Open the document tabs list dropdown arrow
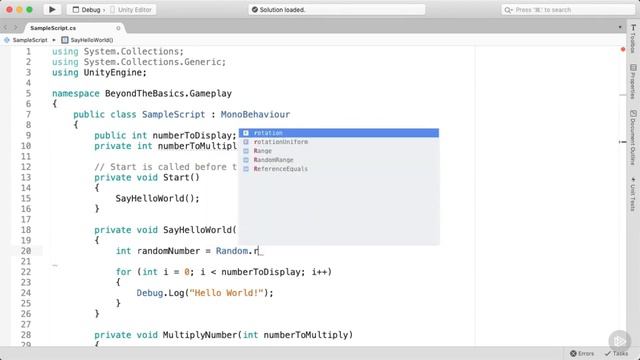Viewport: 640px width, 360px height. [x=620, y=27]
